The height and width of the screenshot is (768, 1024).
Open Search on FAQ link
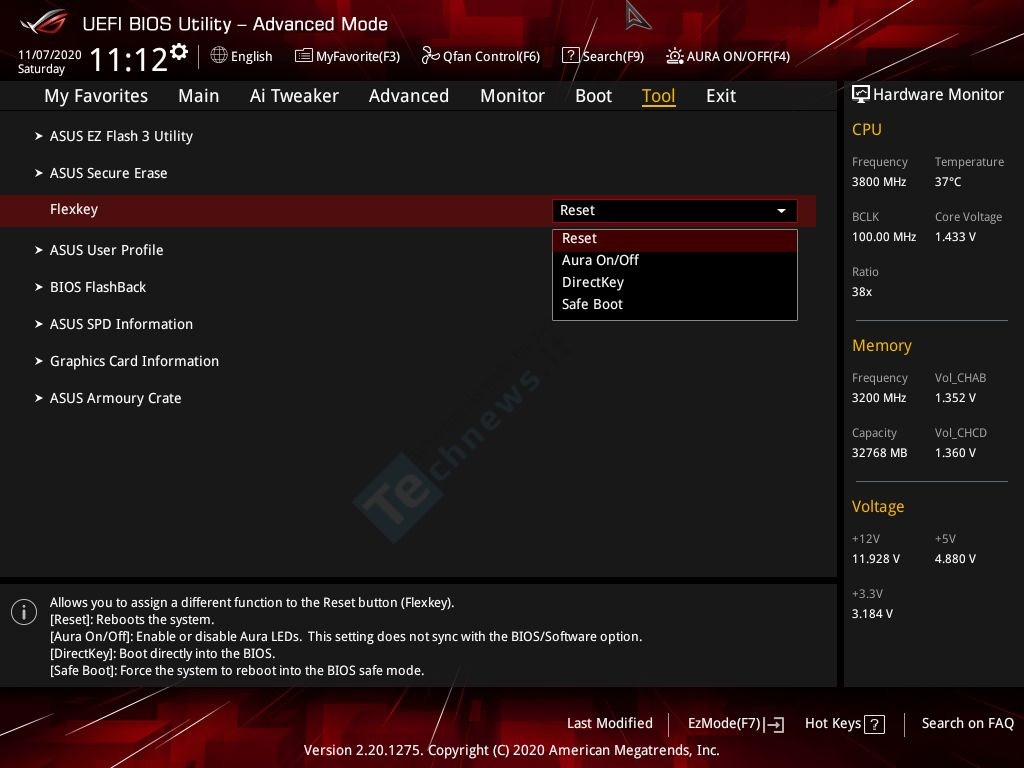tap(968, 724)
